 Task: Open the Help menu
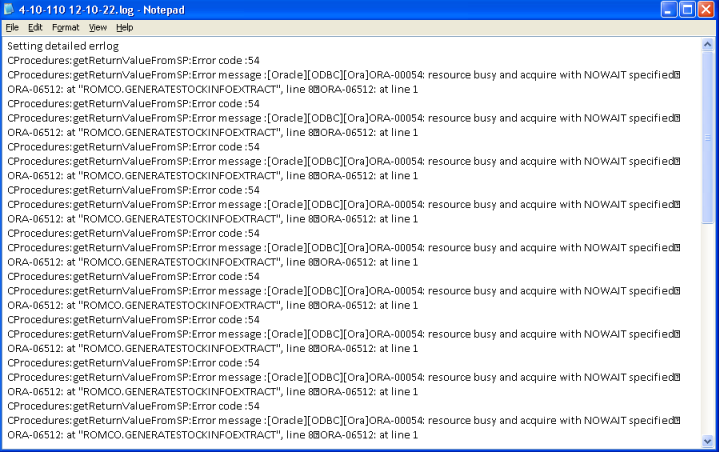(124, 28)
